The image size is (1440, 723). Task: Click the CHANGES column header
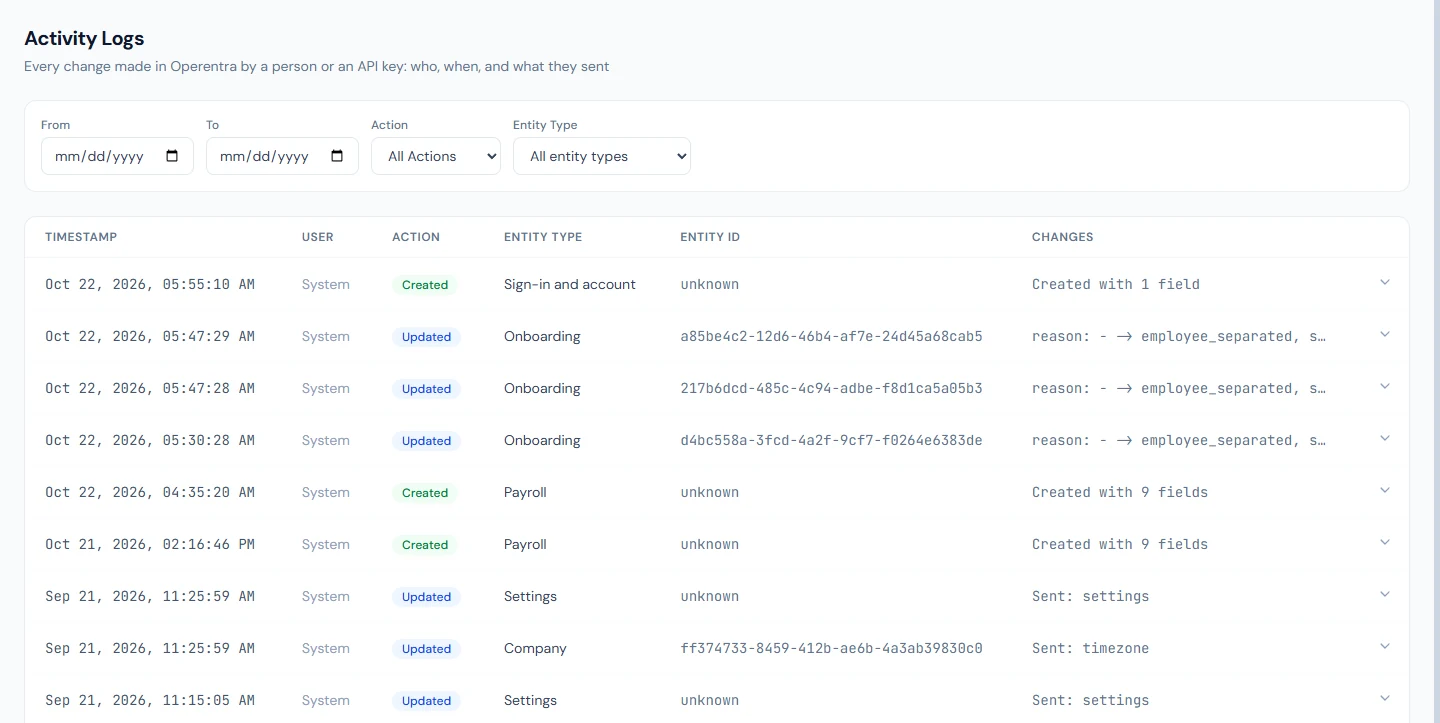click(1063, 237)
